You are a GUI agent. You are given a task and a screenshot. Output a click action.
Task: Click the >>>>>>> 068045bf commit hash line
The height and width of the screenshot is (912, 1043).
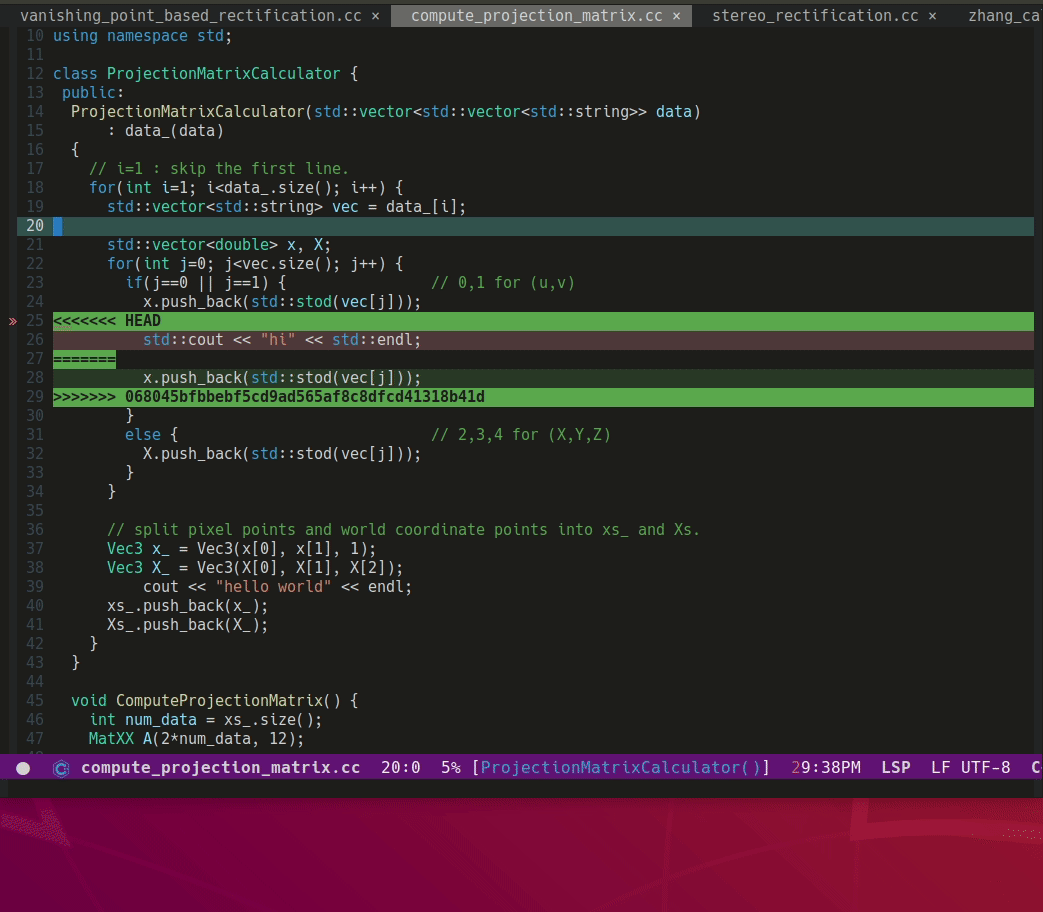click(x=543, y=397)
